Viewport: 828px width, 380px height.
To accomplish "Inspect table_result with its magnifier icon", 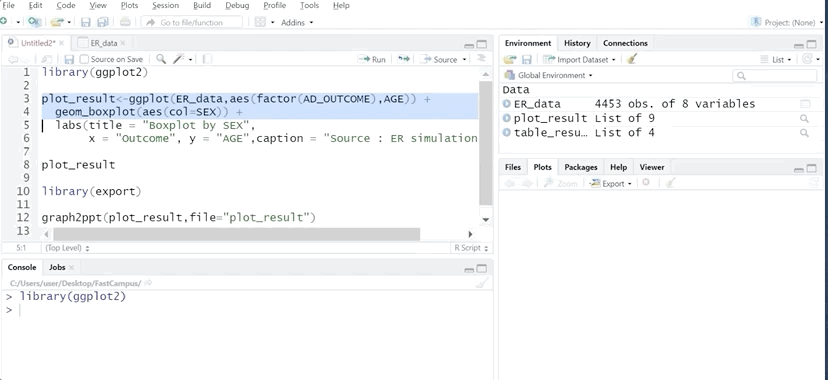I will 804,133.
